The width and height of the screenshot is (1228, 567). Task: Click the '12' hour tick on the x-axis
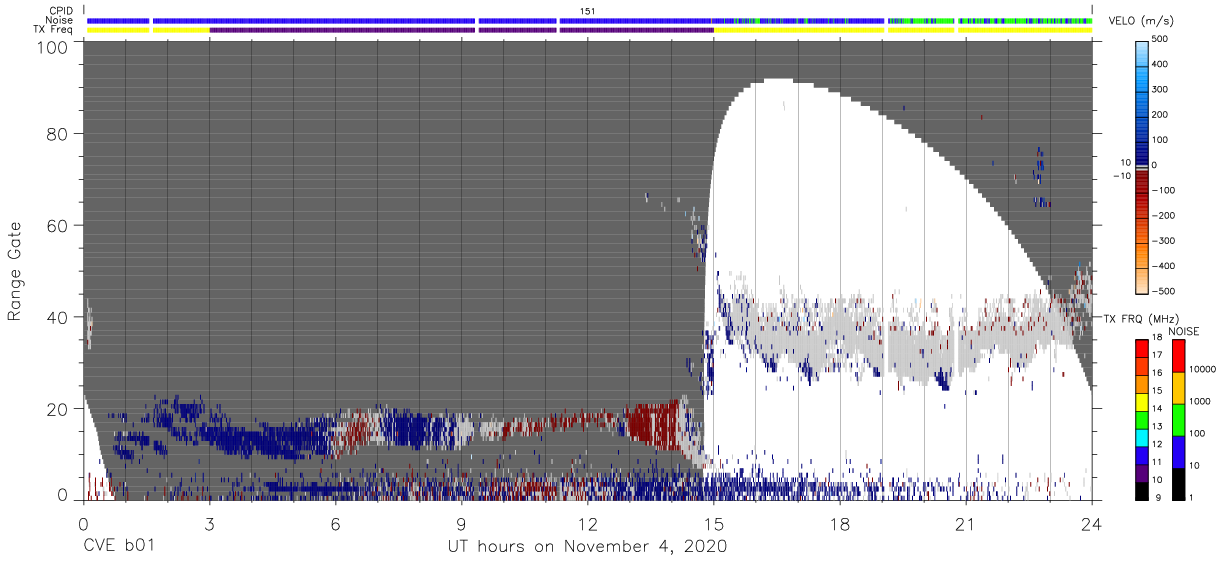pyautogui.click(x=587, y=524)
